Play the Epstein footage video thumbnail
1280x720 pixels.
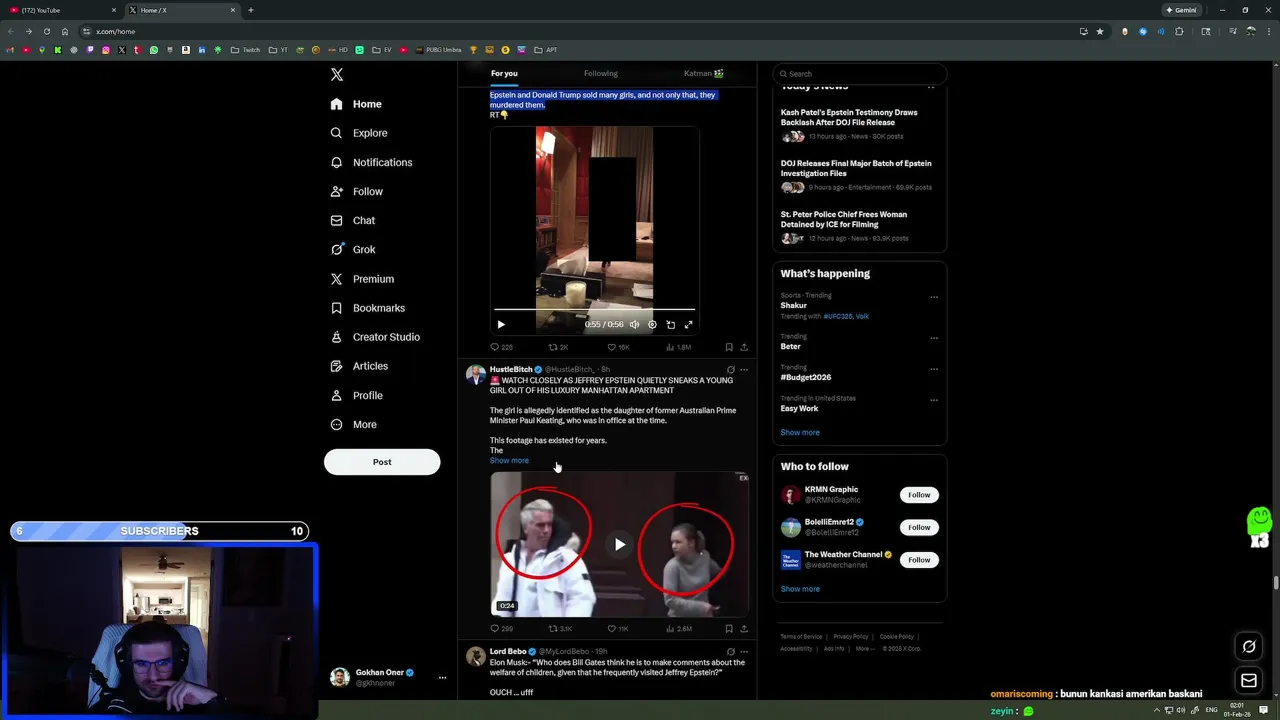[619, 544]
